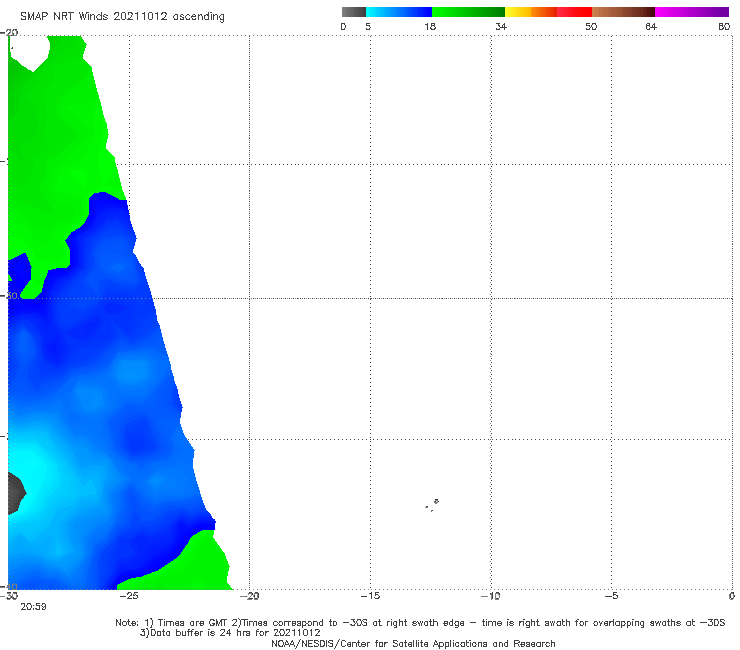740x650 pixels.
Task: Click the longitude axis label "-5"
Action: (612, 596)
